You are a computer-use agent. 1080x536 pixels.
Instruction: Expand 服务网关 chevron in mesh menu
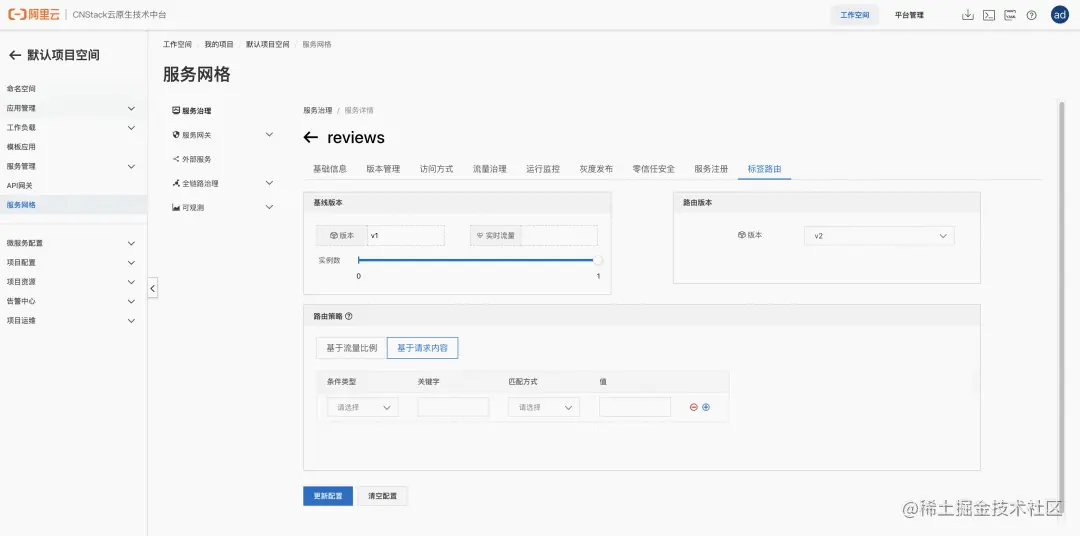(x=269, y=134)
